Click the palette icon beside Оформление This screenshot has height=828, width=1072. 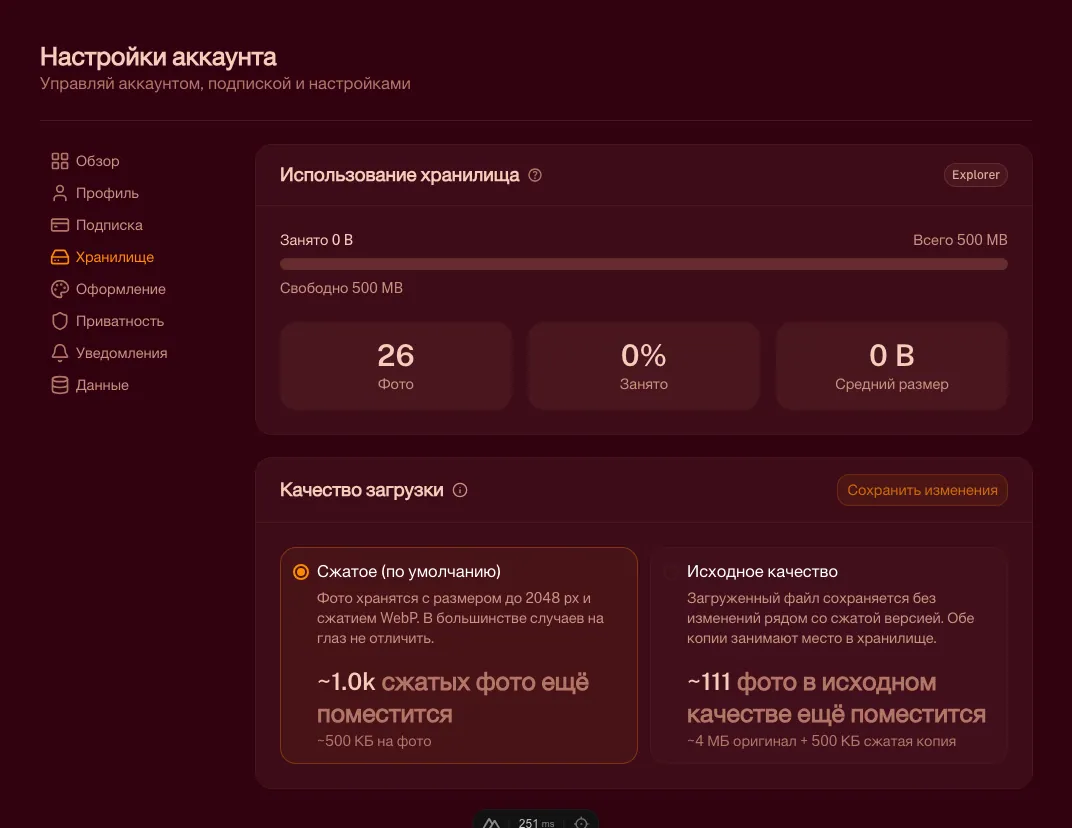(x=60, y=289)
